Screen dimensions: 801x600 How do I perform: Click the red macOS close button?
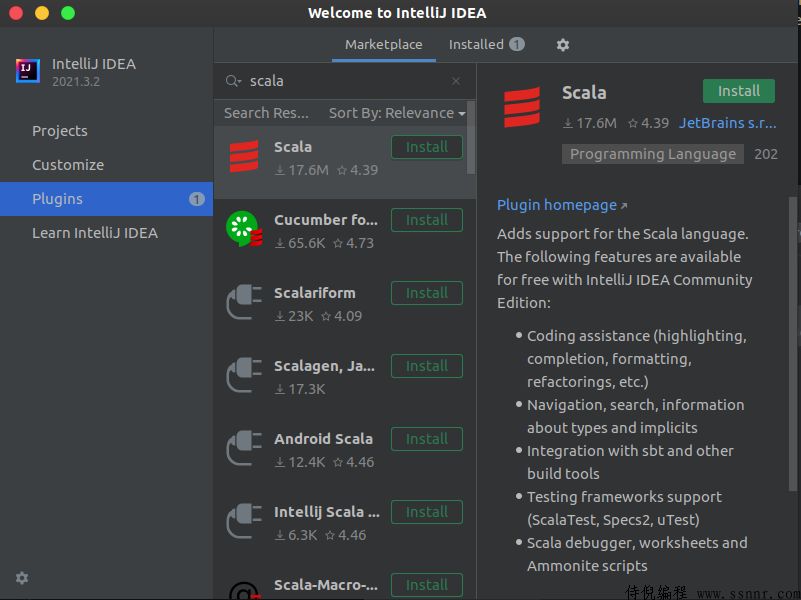click(16, 13)
